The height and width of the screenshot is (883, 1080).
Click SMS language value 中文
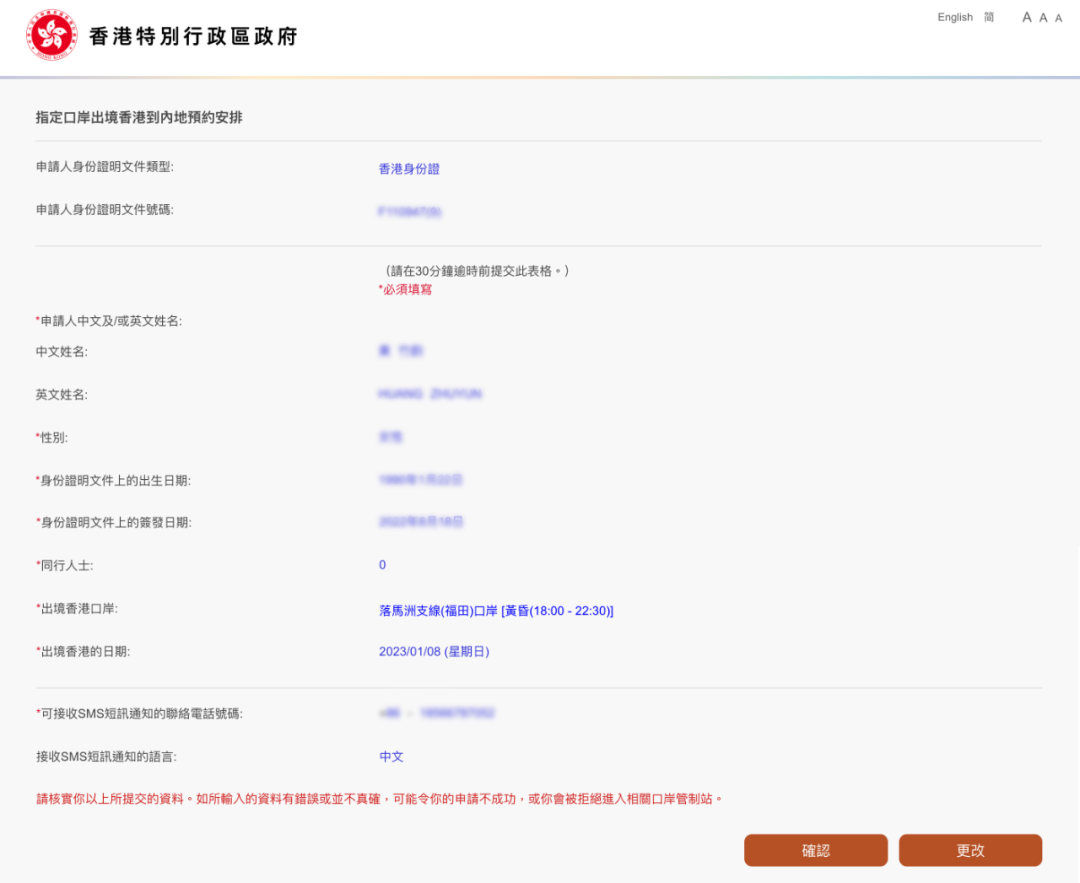(x=391, y=756)
